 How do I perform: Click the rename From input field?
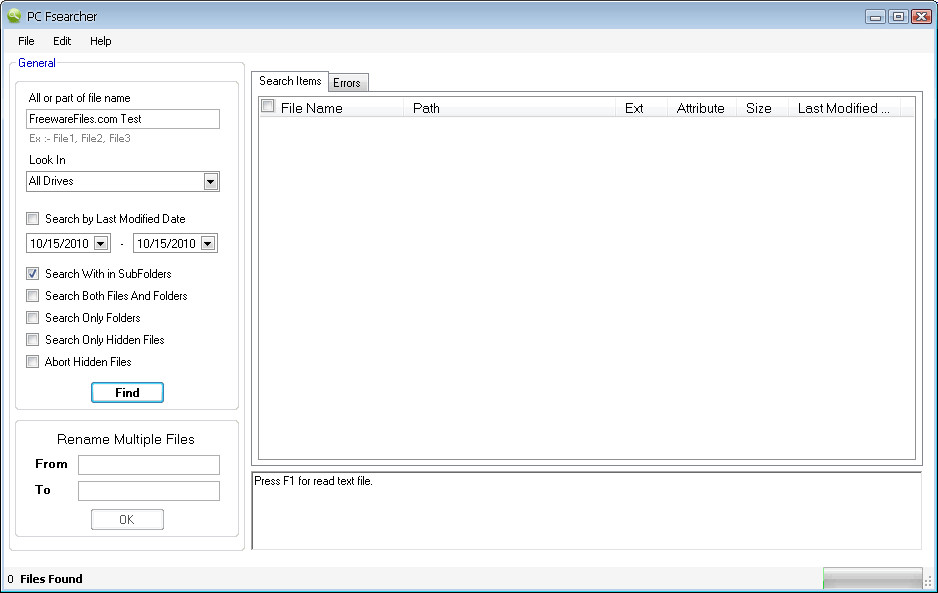[149, 465]
